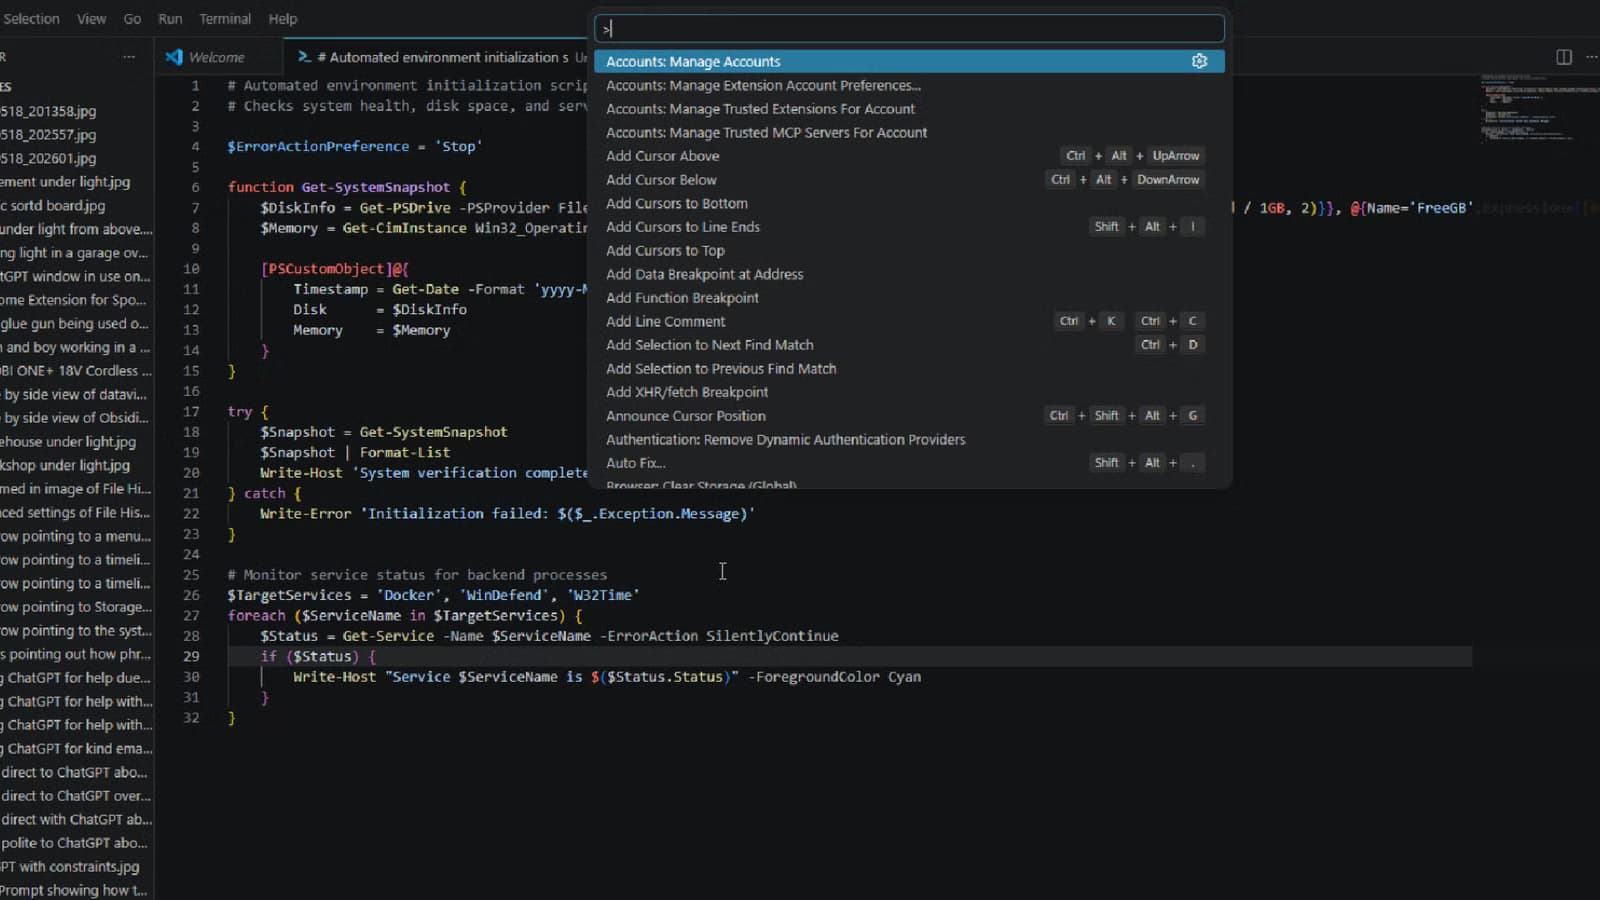Open 'BI ONE+ 18V Cordless' file

point(77,370)
